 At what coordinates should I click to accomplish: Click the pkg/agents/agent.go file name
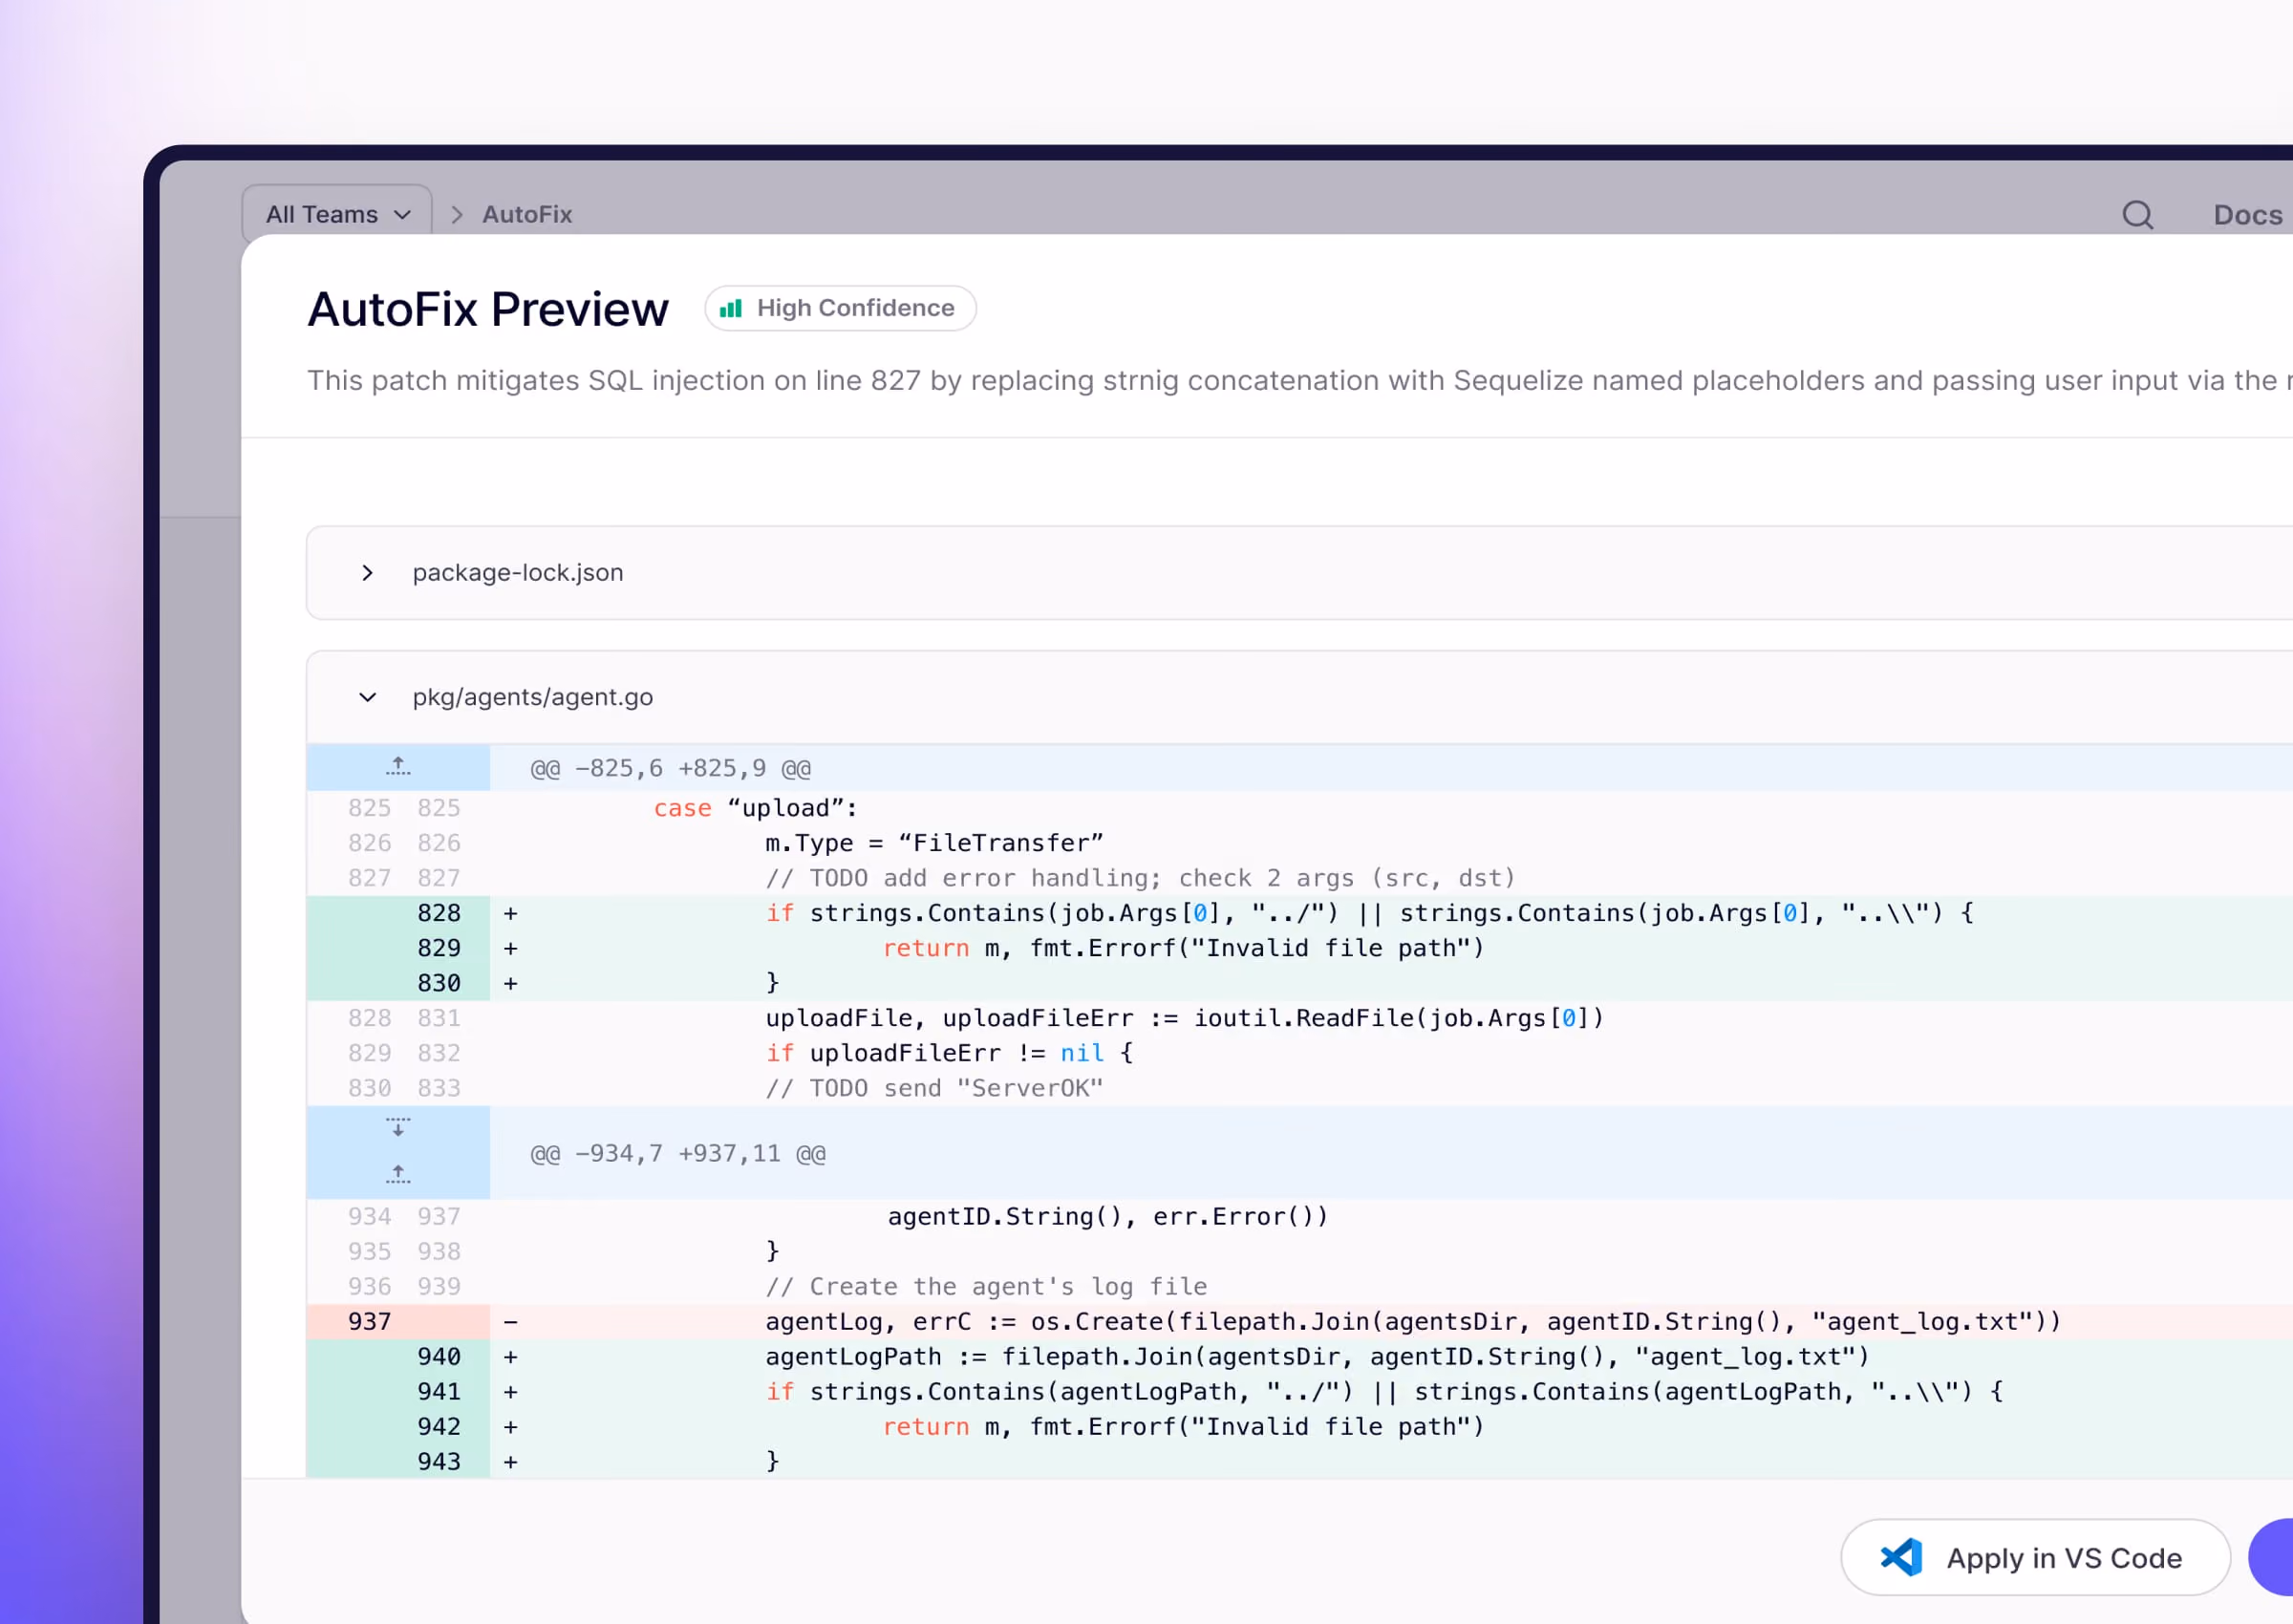[x=533, y=697]
